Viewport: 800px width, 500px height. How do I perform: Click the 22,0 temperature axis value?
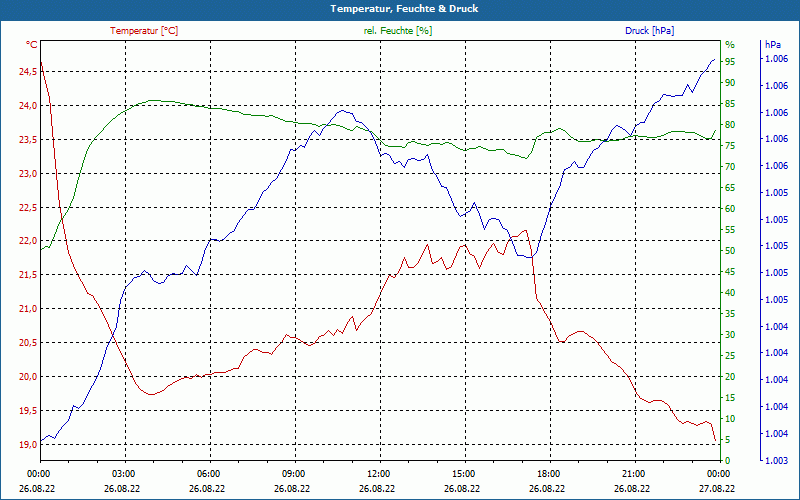click(x=28, y=241)
